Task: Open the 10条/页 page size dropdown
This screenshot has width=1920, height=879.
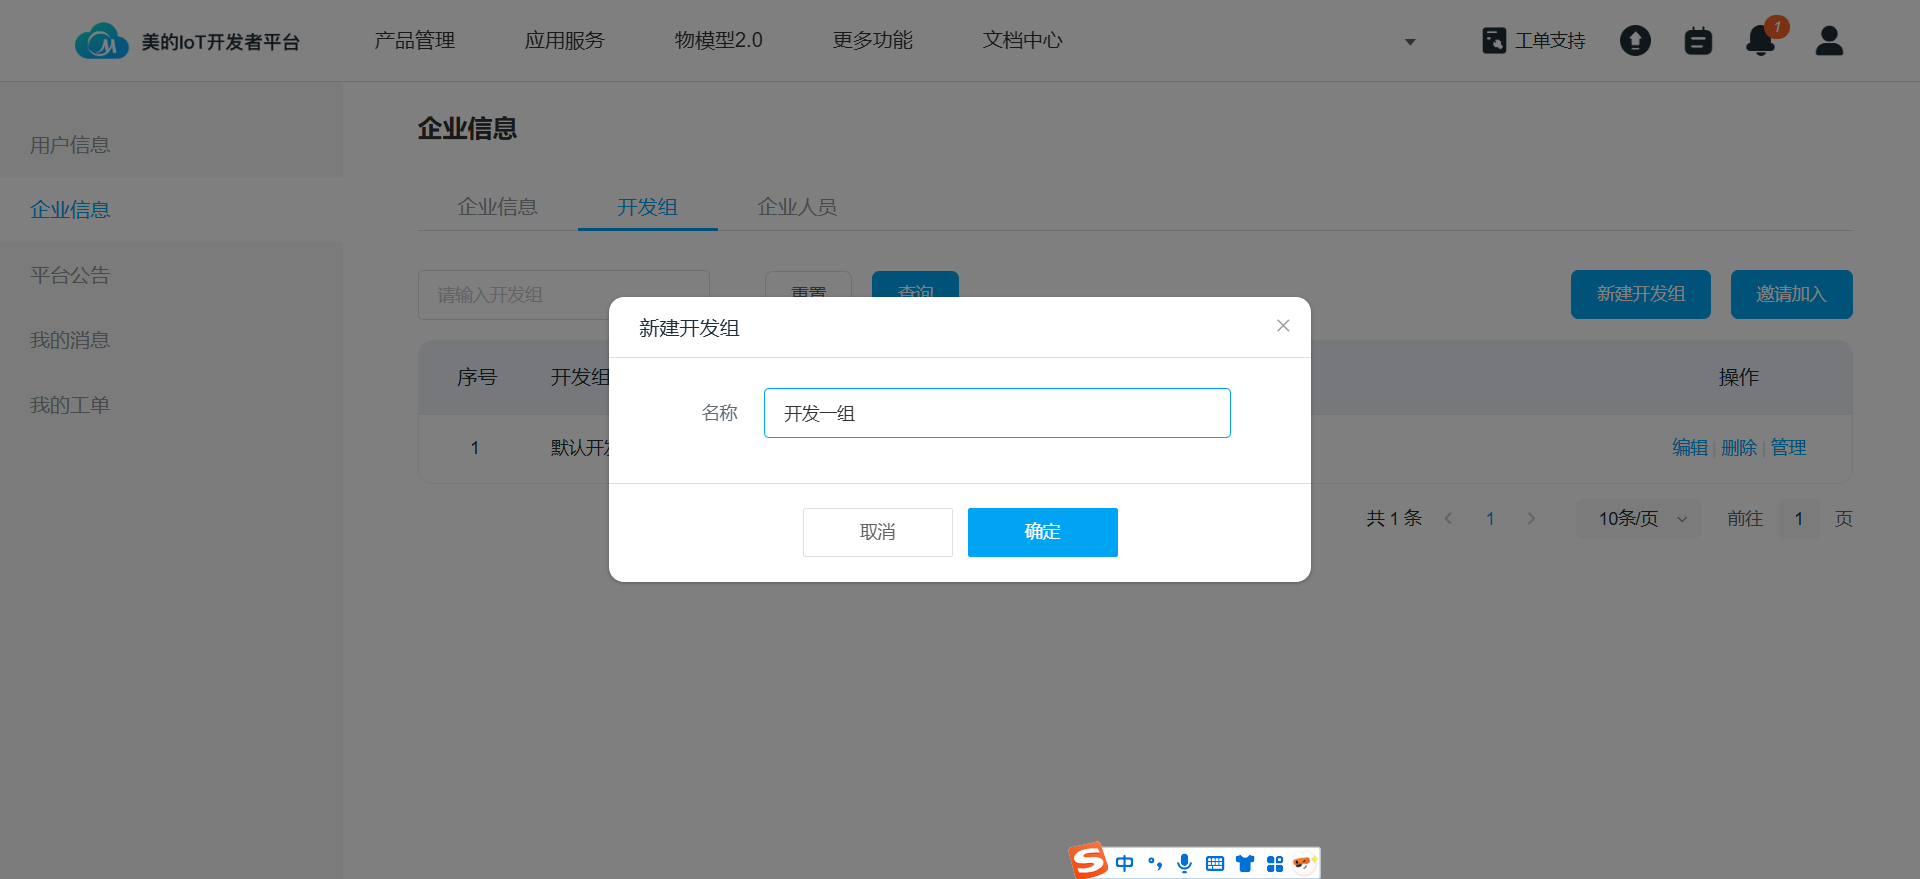Action: click(1640, 519)
